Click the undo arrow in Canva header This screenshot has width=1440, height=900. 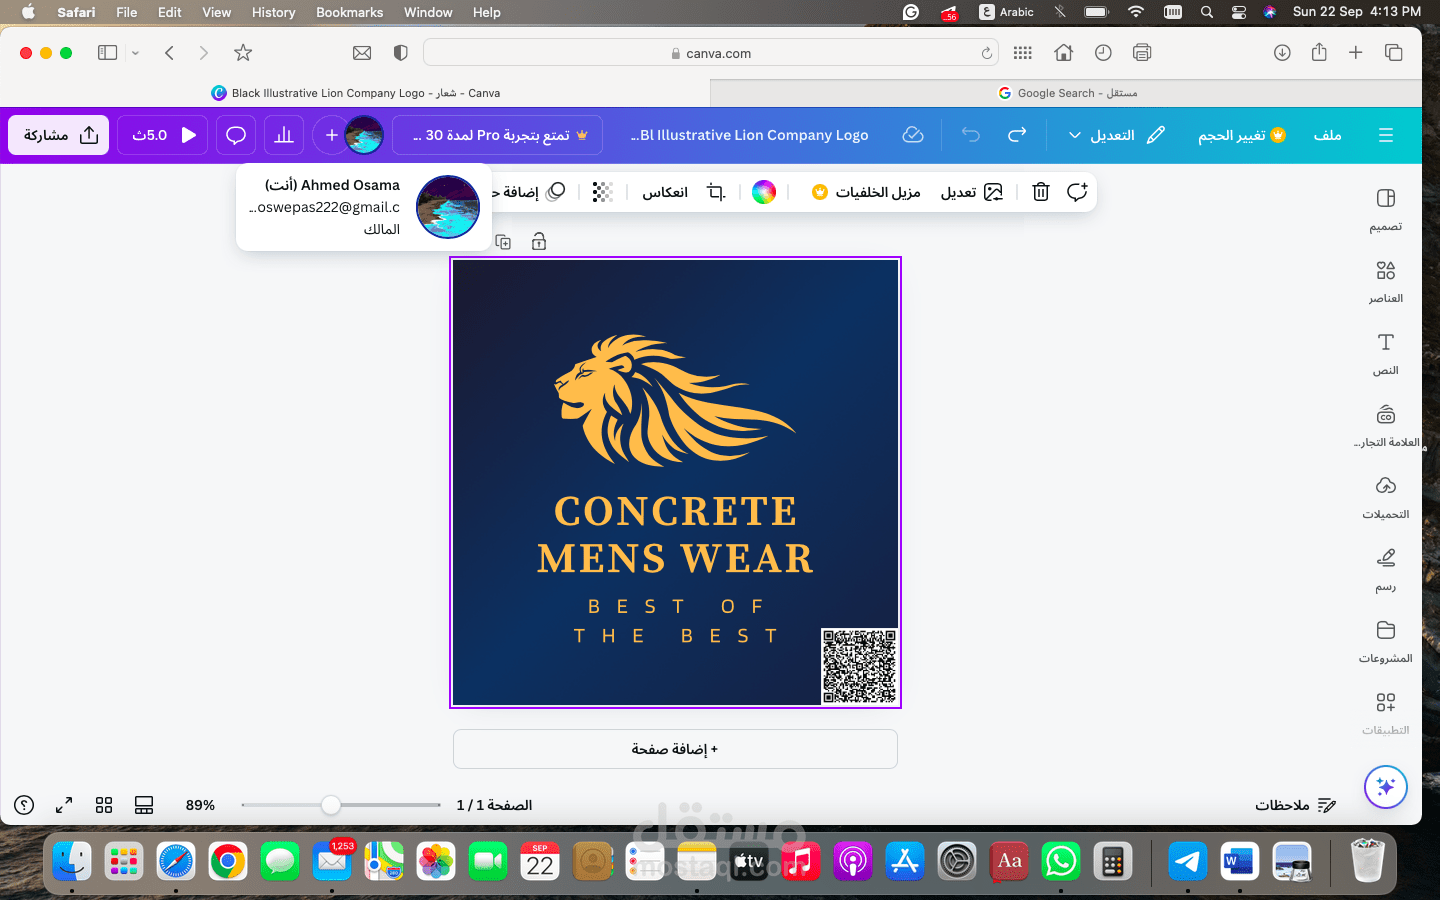click(970, 135)
